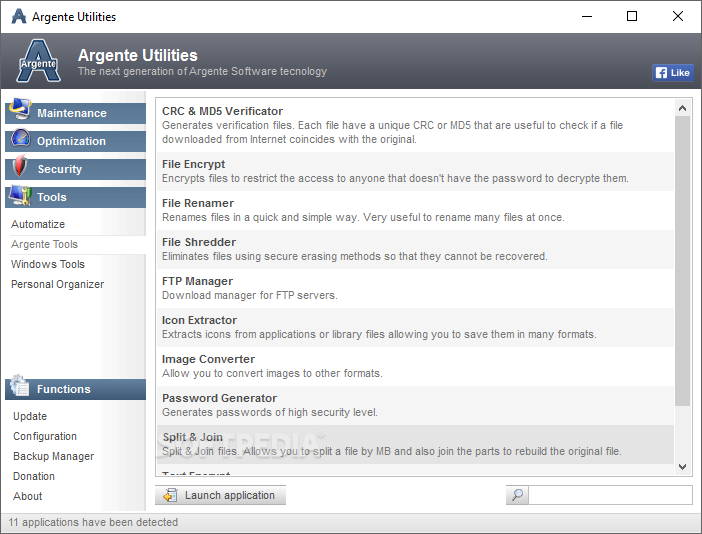702x534 pixels.
Task: Click the Facebook Like button
Action: 672,73
